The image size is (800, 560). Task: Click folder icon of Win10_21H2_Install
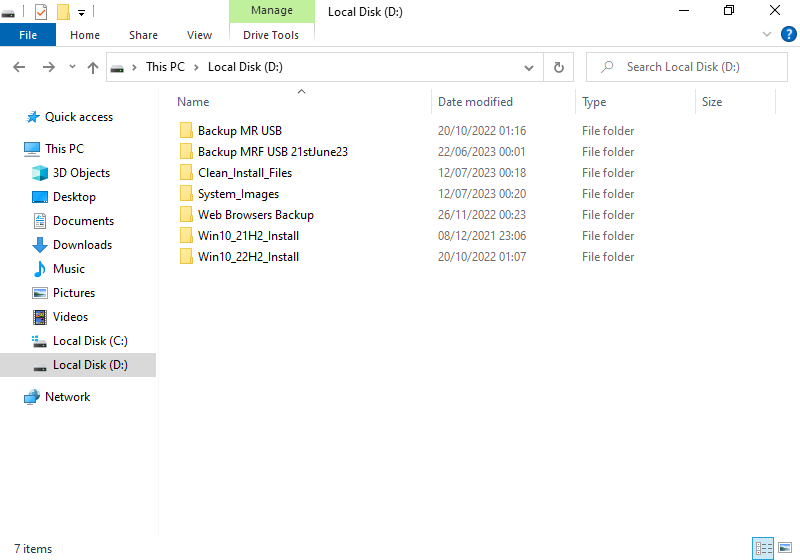[x=186, y=235]
